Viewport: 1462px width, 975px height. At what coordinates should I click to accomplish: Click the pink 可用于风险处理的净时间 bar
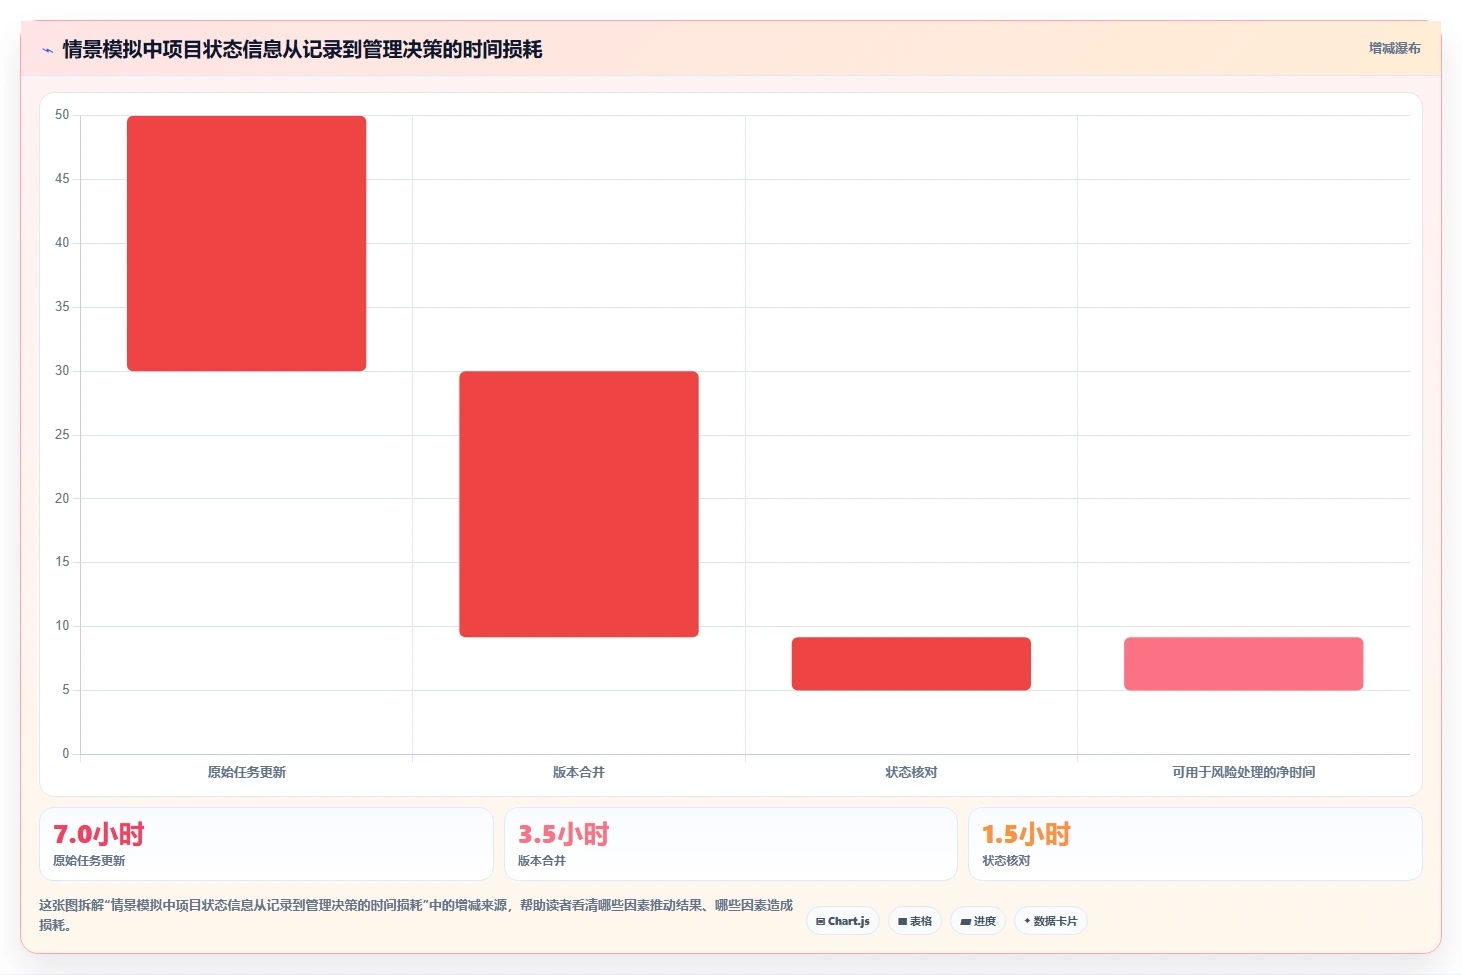coord(1243,664)
